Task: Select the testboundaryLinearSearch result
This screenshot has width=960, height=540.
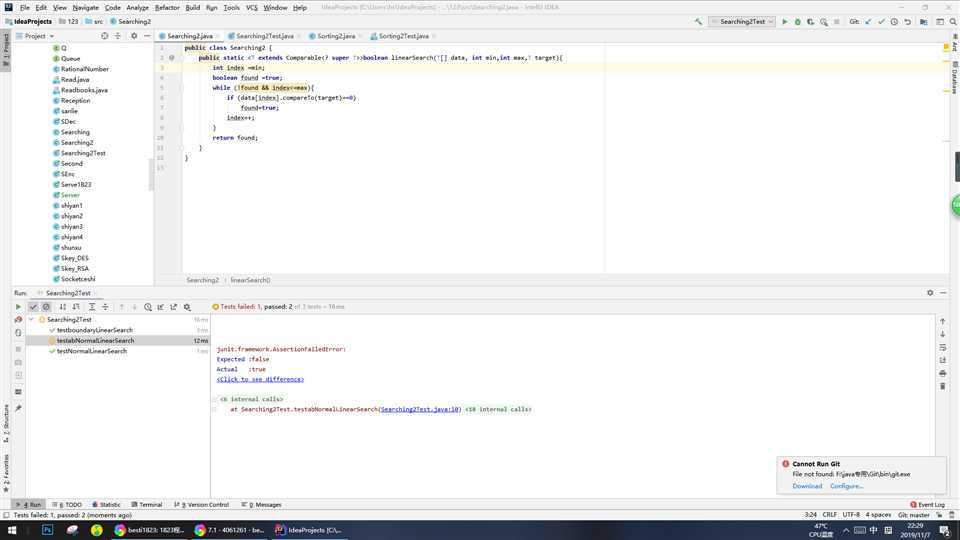Action: (x=94, y=330)
